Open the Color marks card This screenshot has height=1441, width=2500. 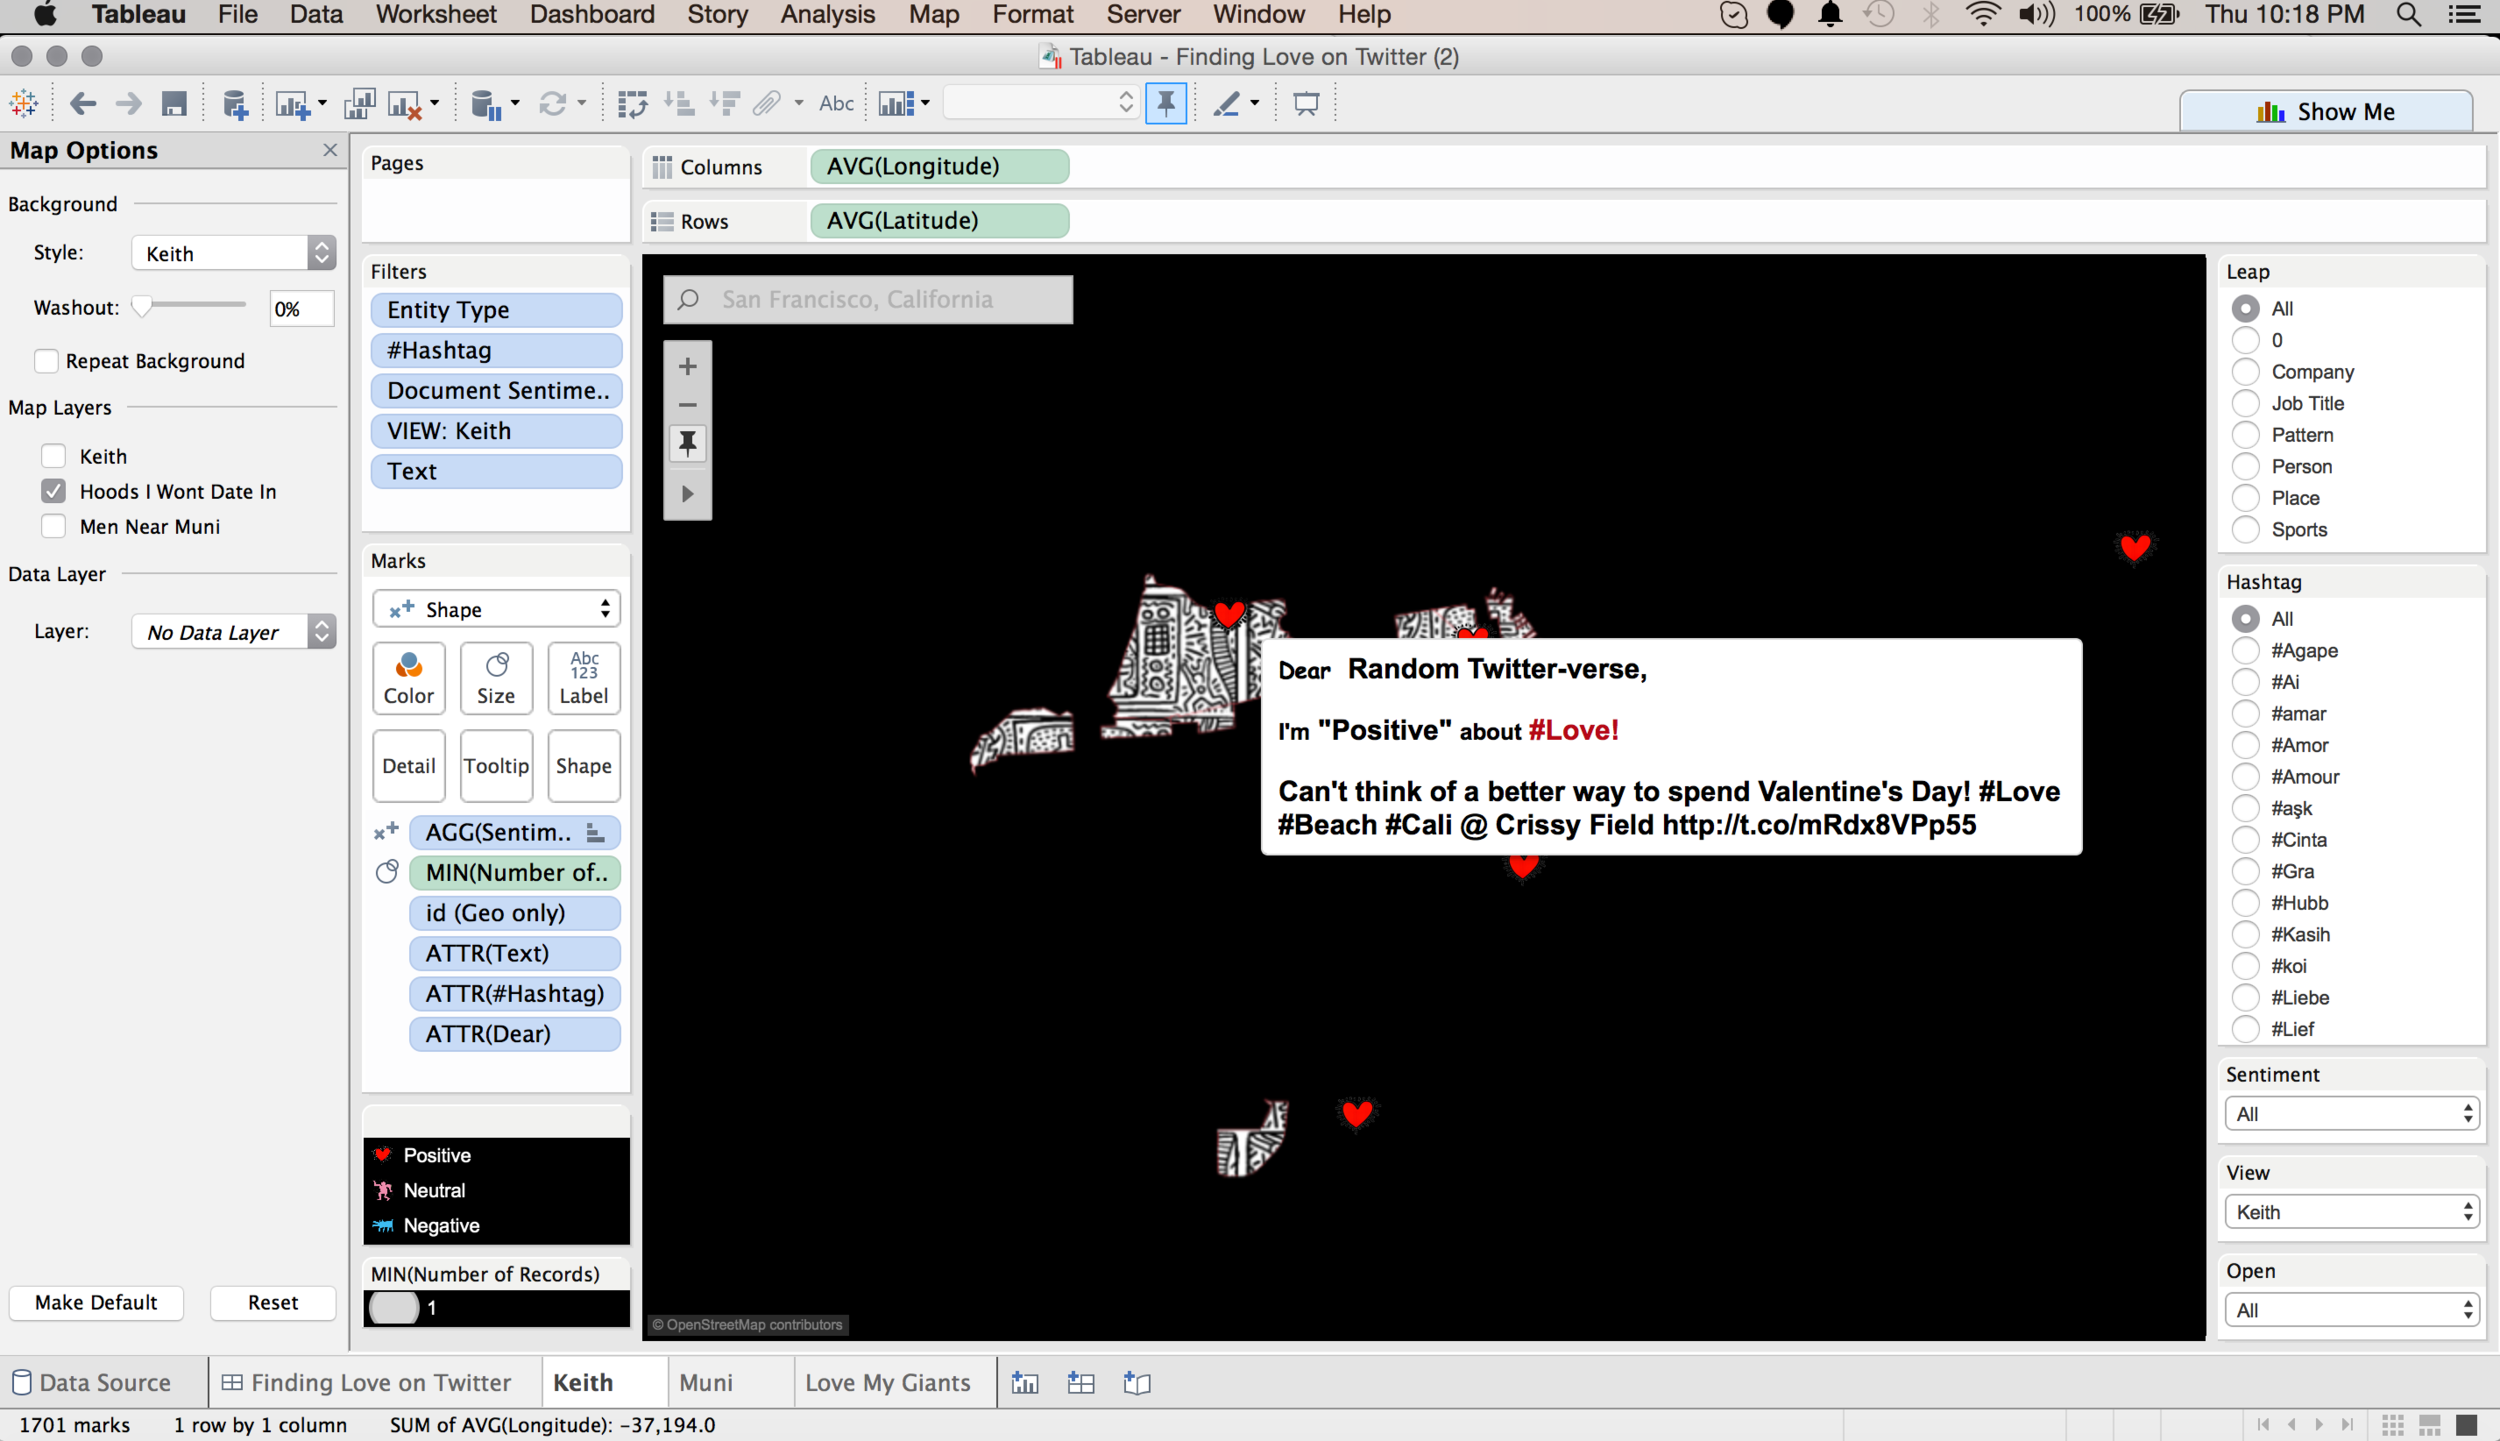[408, 678]
